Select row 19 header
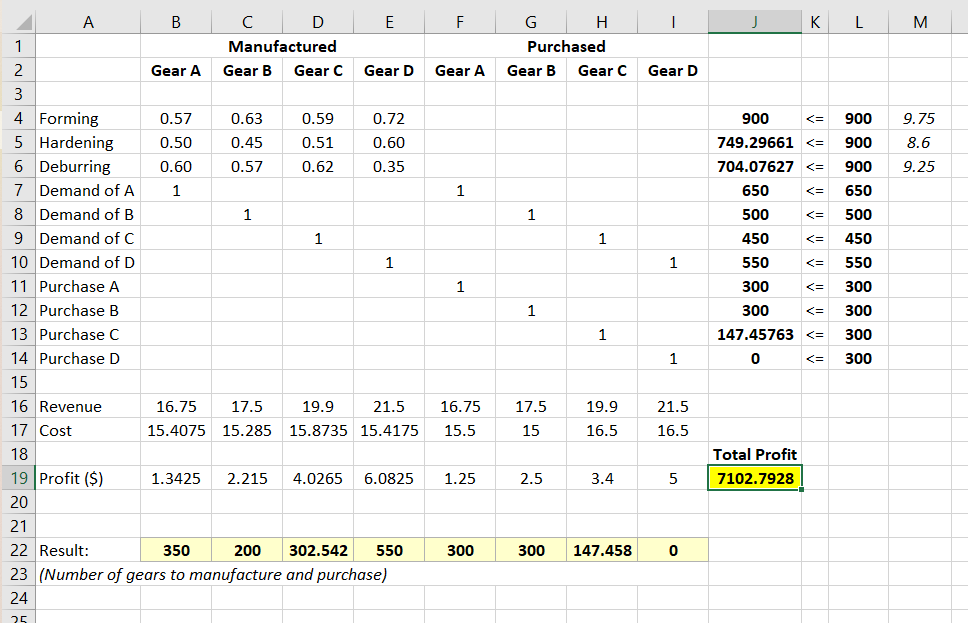The height and width of the screenshot is (623, 968). click(x=17, y=478)
